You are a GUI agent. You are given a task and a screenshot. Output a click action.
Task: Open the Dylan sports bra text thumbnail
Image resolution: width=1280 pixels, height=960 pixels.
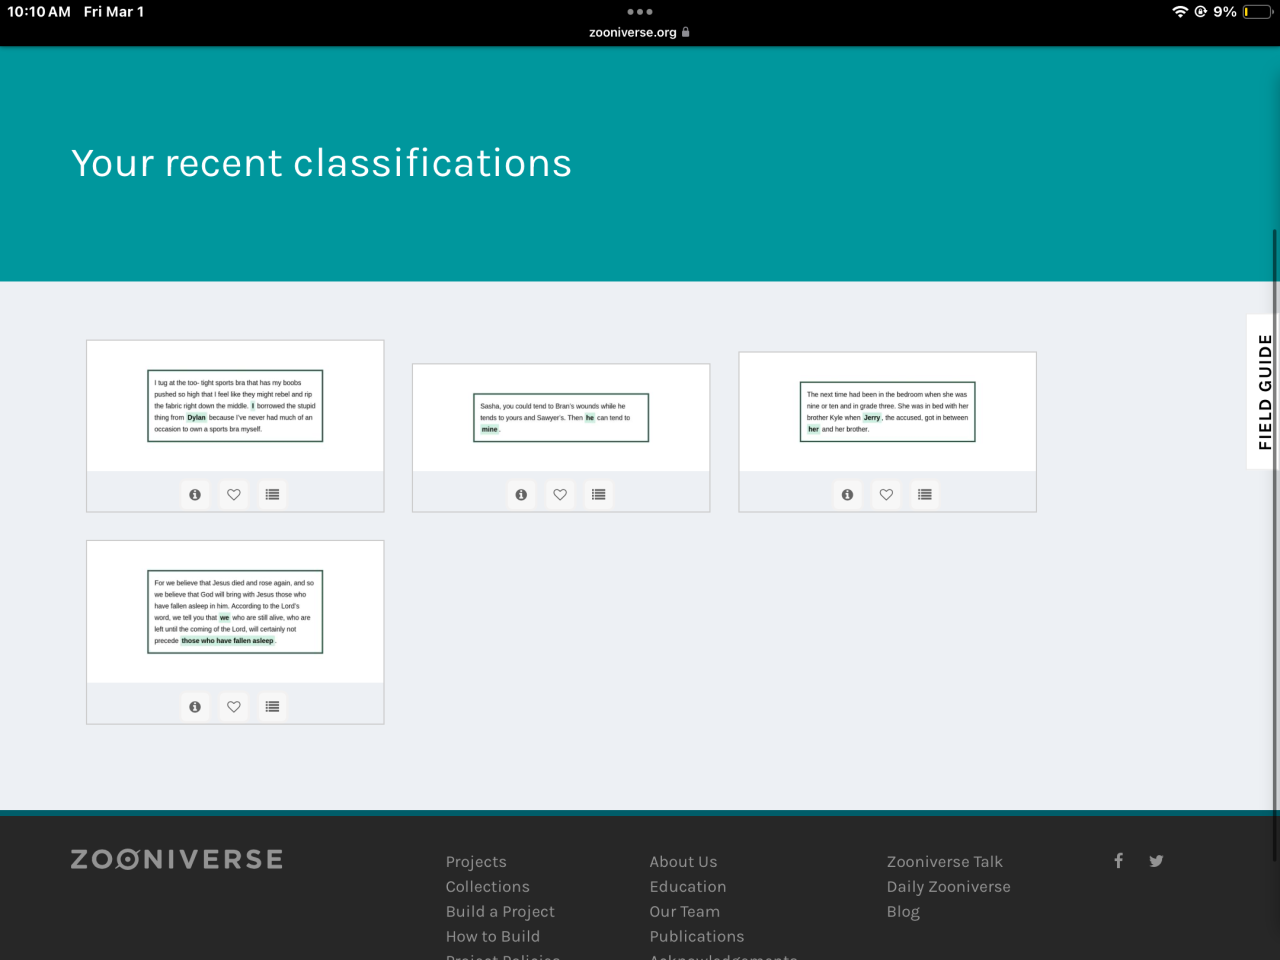coord(235,406)
